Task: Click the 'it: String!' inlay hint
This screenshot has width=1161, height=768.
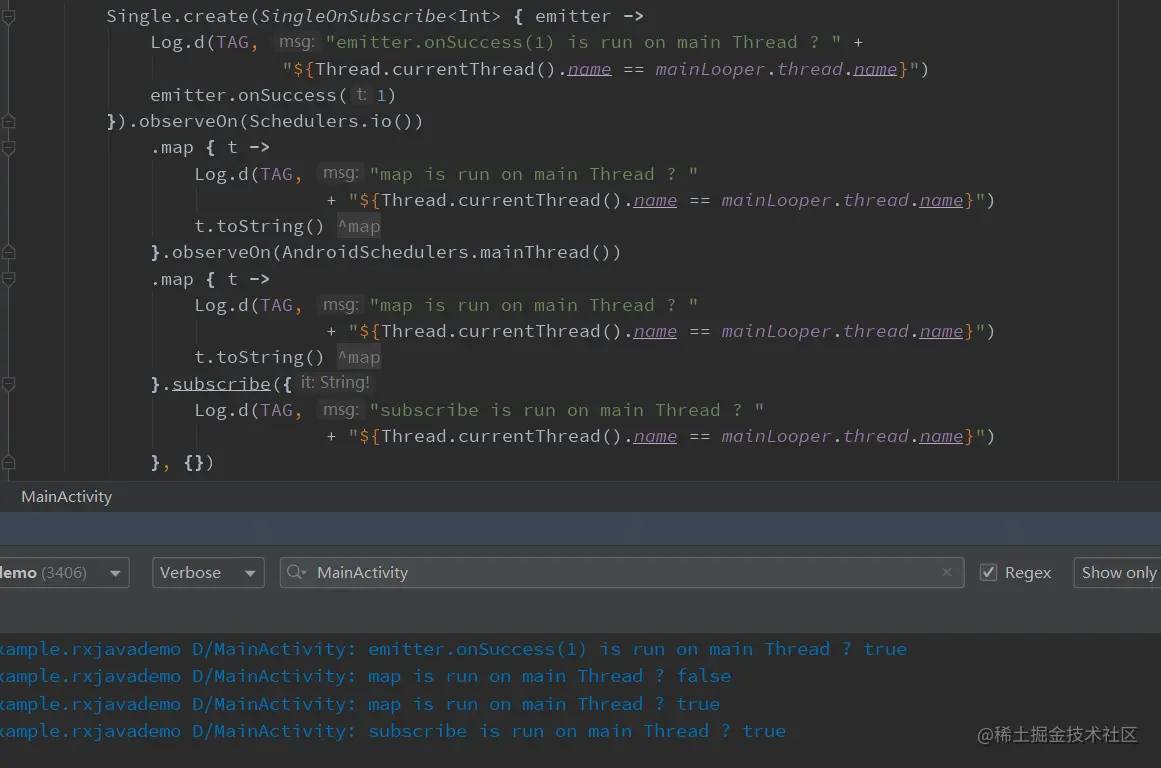Action: pos(335,383)
